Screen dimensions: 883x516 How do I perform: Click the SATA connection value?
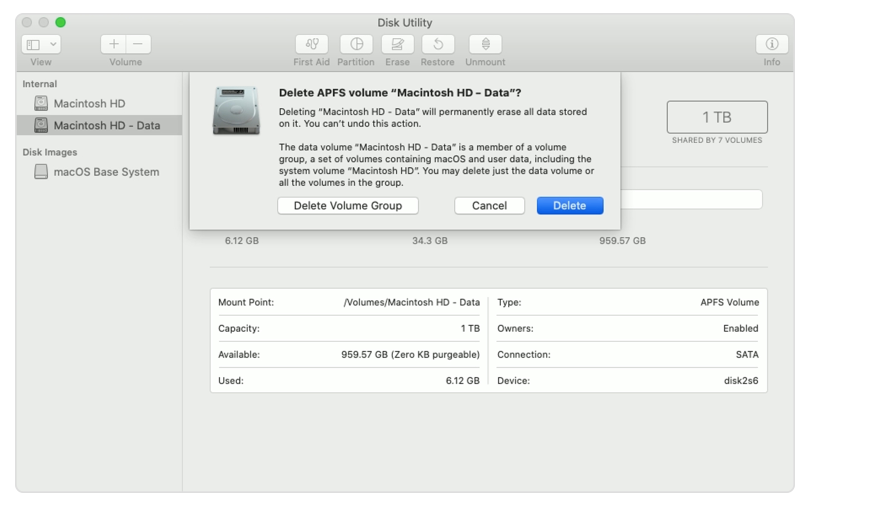[747, 355]
